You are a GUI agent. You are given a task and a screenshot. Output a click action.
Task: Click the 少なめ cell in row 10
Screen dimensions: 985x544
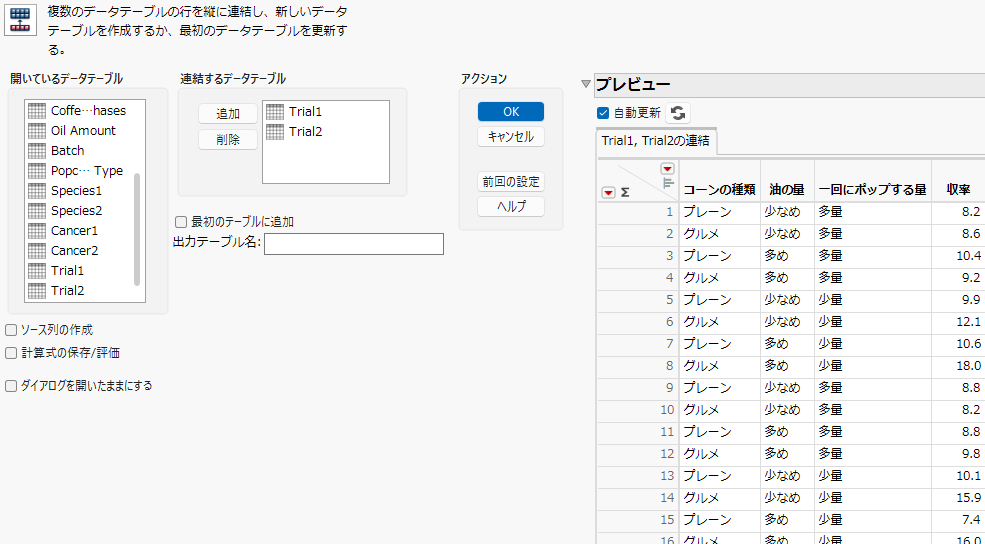click(x=787, y=410)
